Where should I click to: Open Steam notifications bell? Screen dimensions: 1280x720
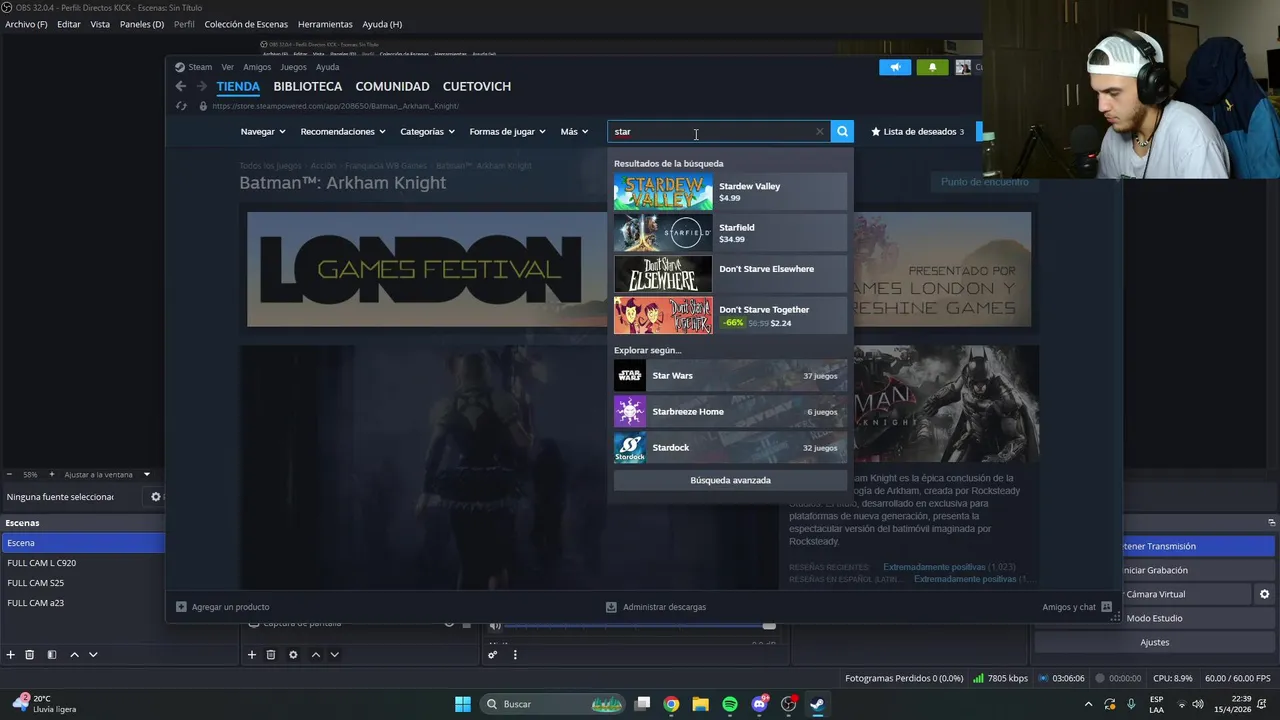point(932,67)
